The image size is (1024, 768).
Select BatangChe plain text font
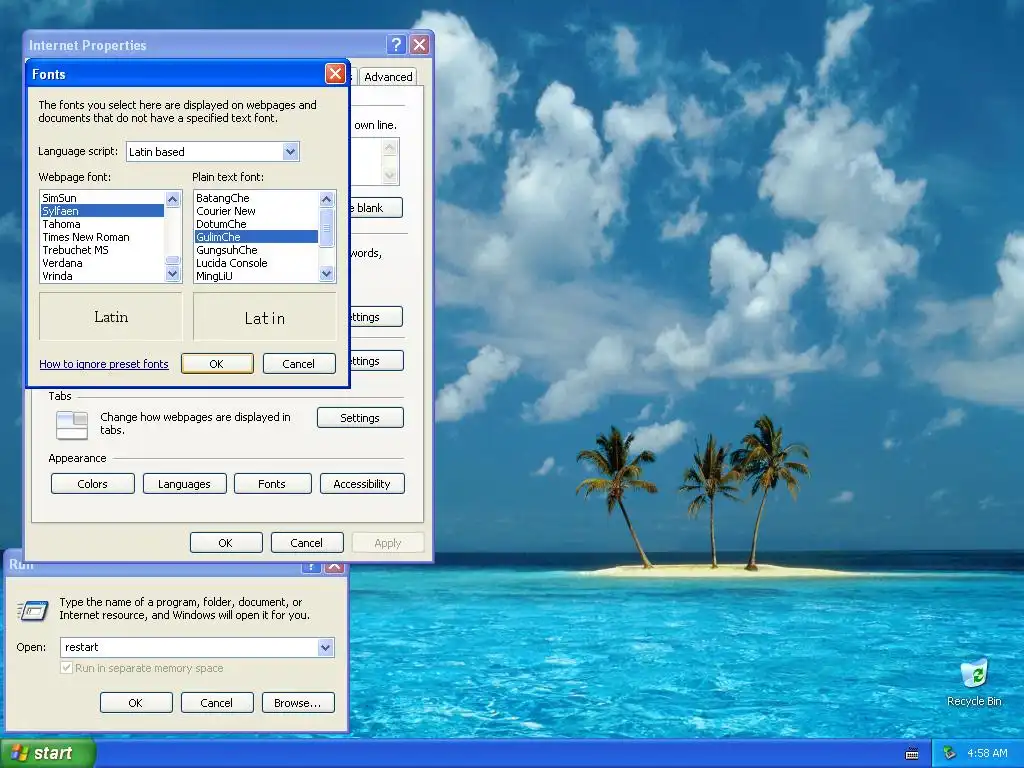click(x=256, y=198)
